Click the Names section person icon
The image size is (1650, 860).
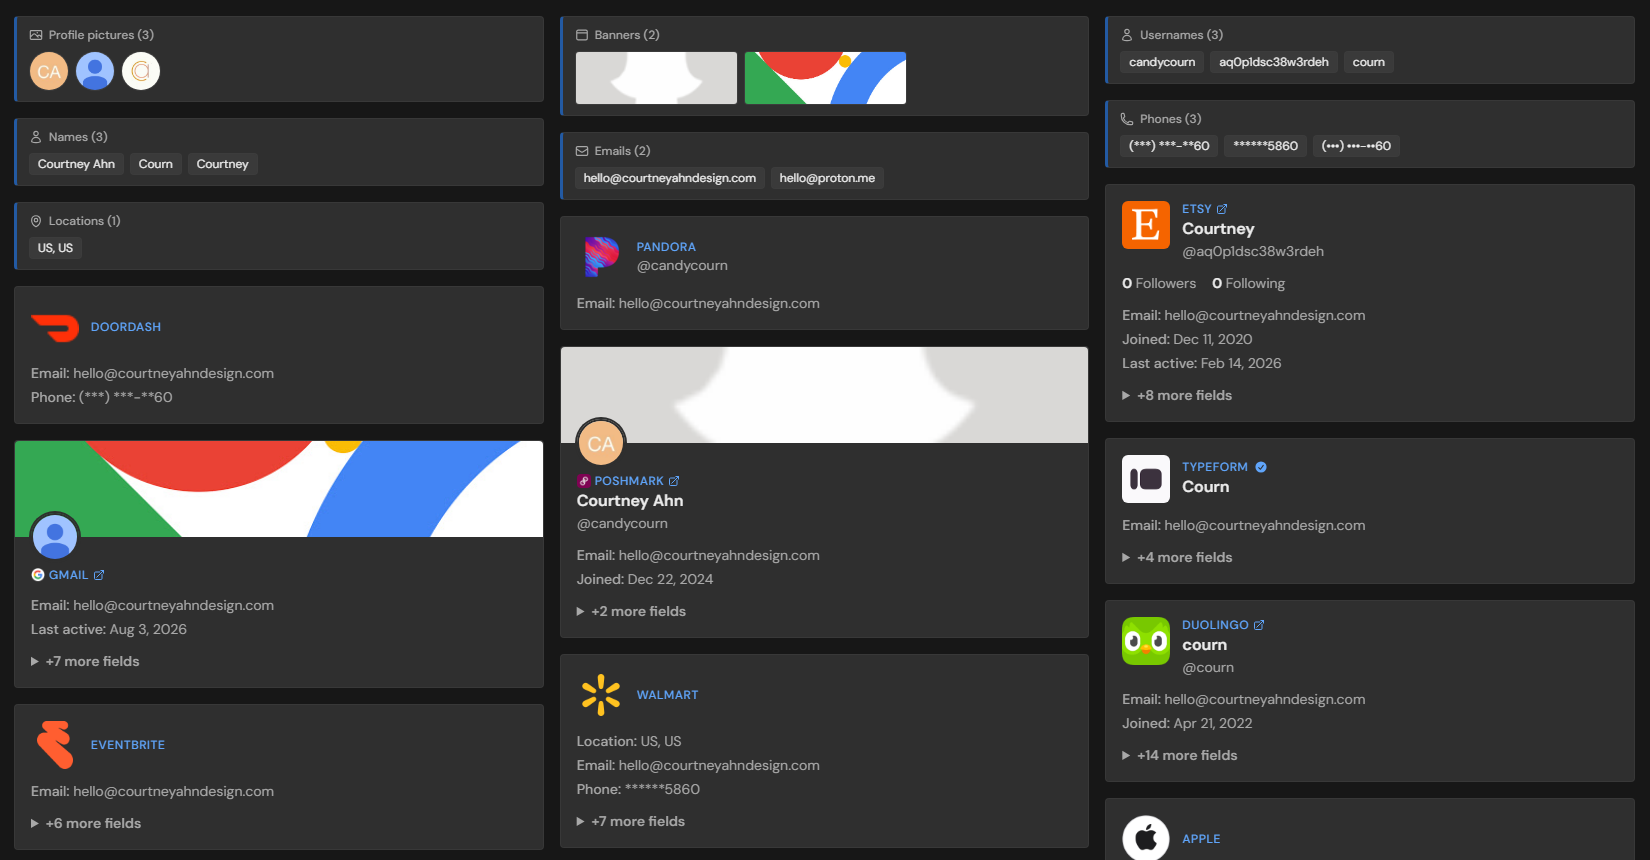click(x=36, y=137)
